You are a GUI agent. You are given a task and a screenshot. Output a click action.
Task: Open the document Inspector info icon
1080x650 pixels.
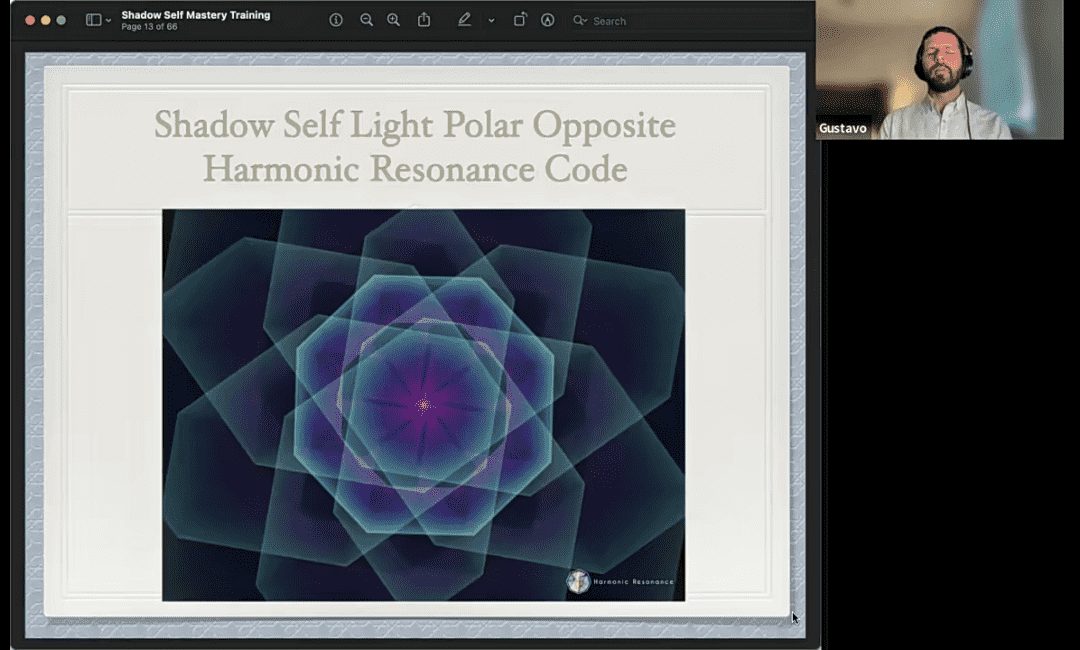336,20
